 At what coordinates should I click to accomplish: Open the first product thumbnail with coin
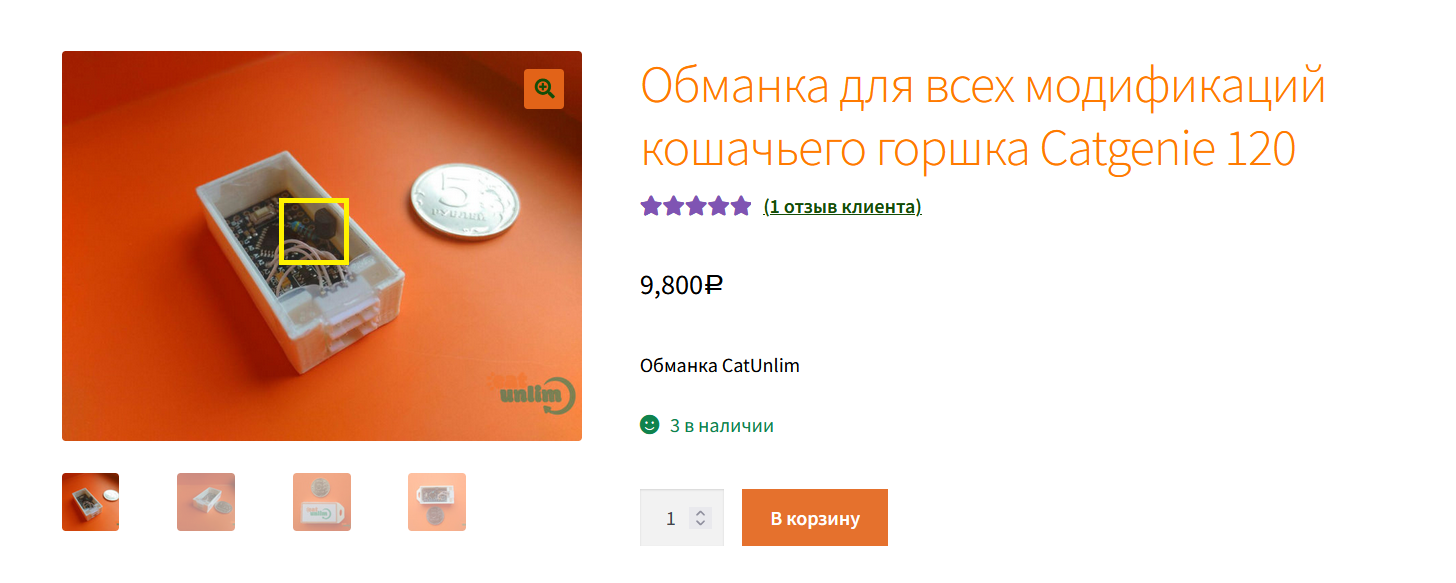[90, 502]
